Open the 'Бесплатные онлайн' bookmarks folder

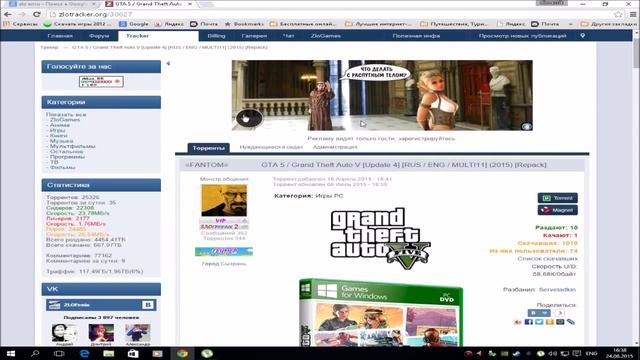point(303,24)
